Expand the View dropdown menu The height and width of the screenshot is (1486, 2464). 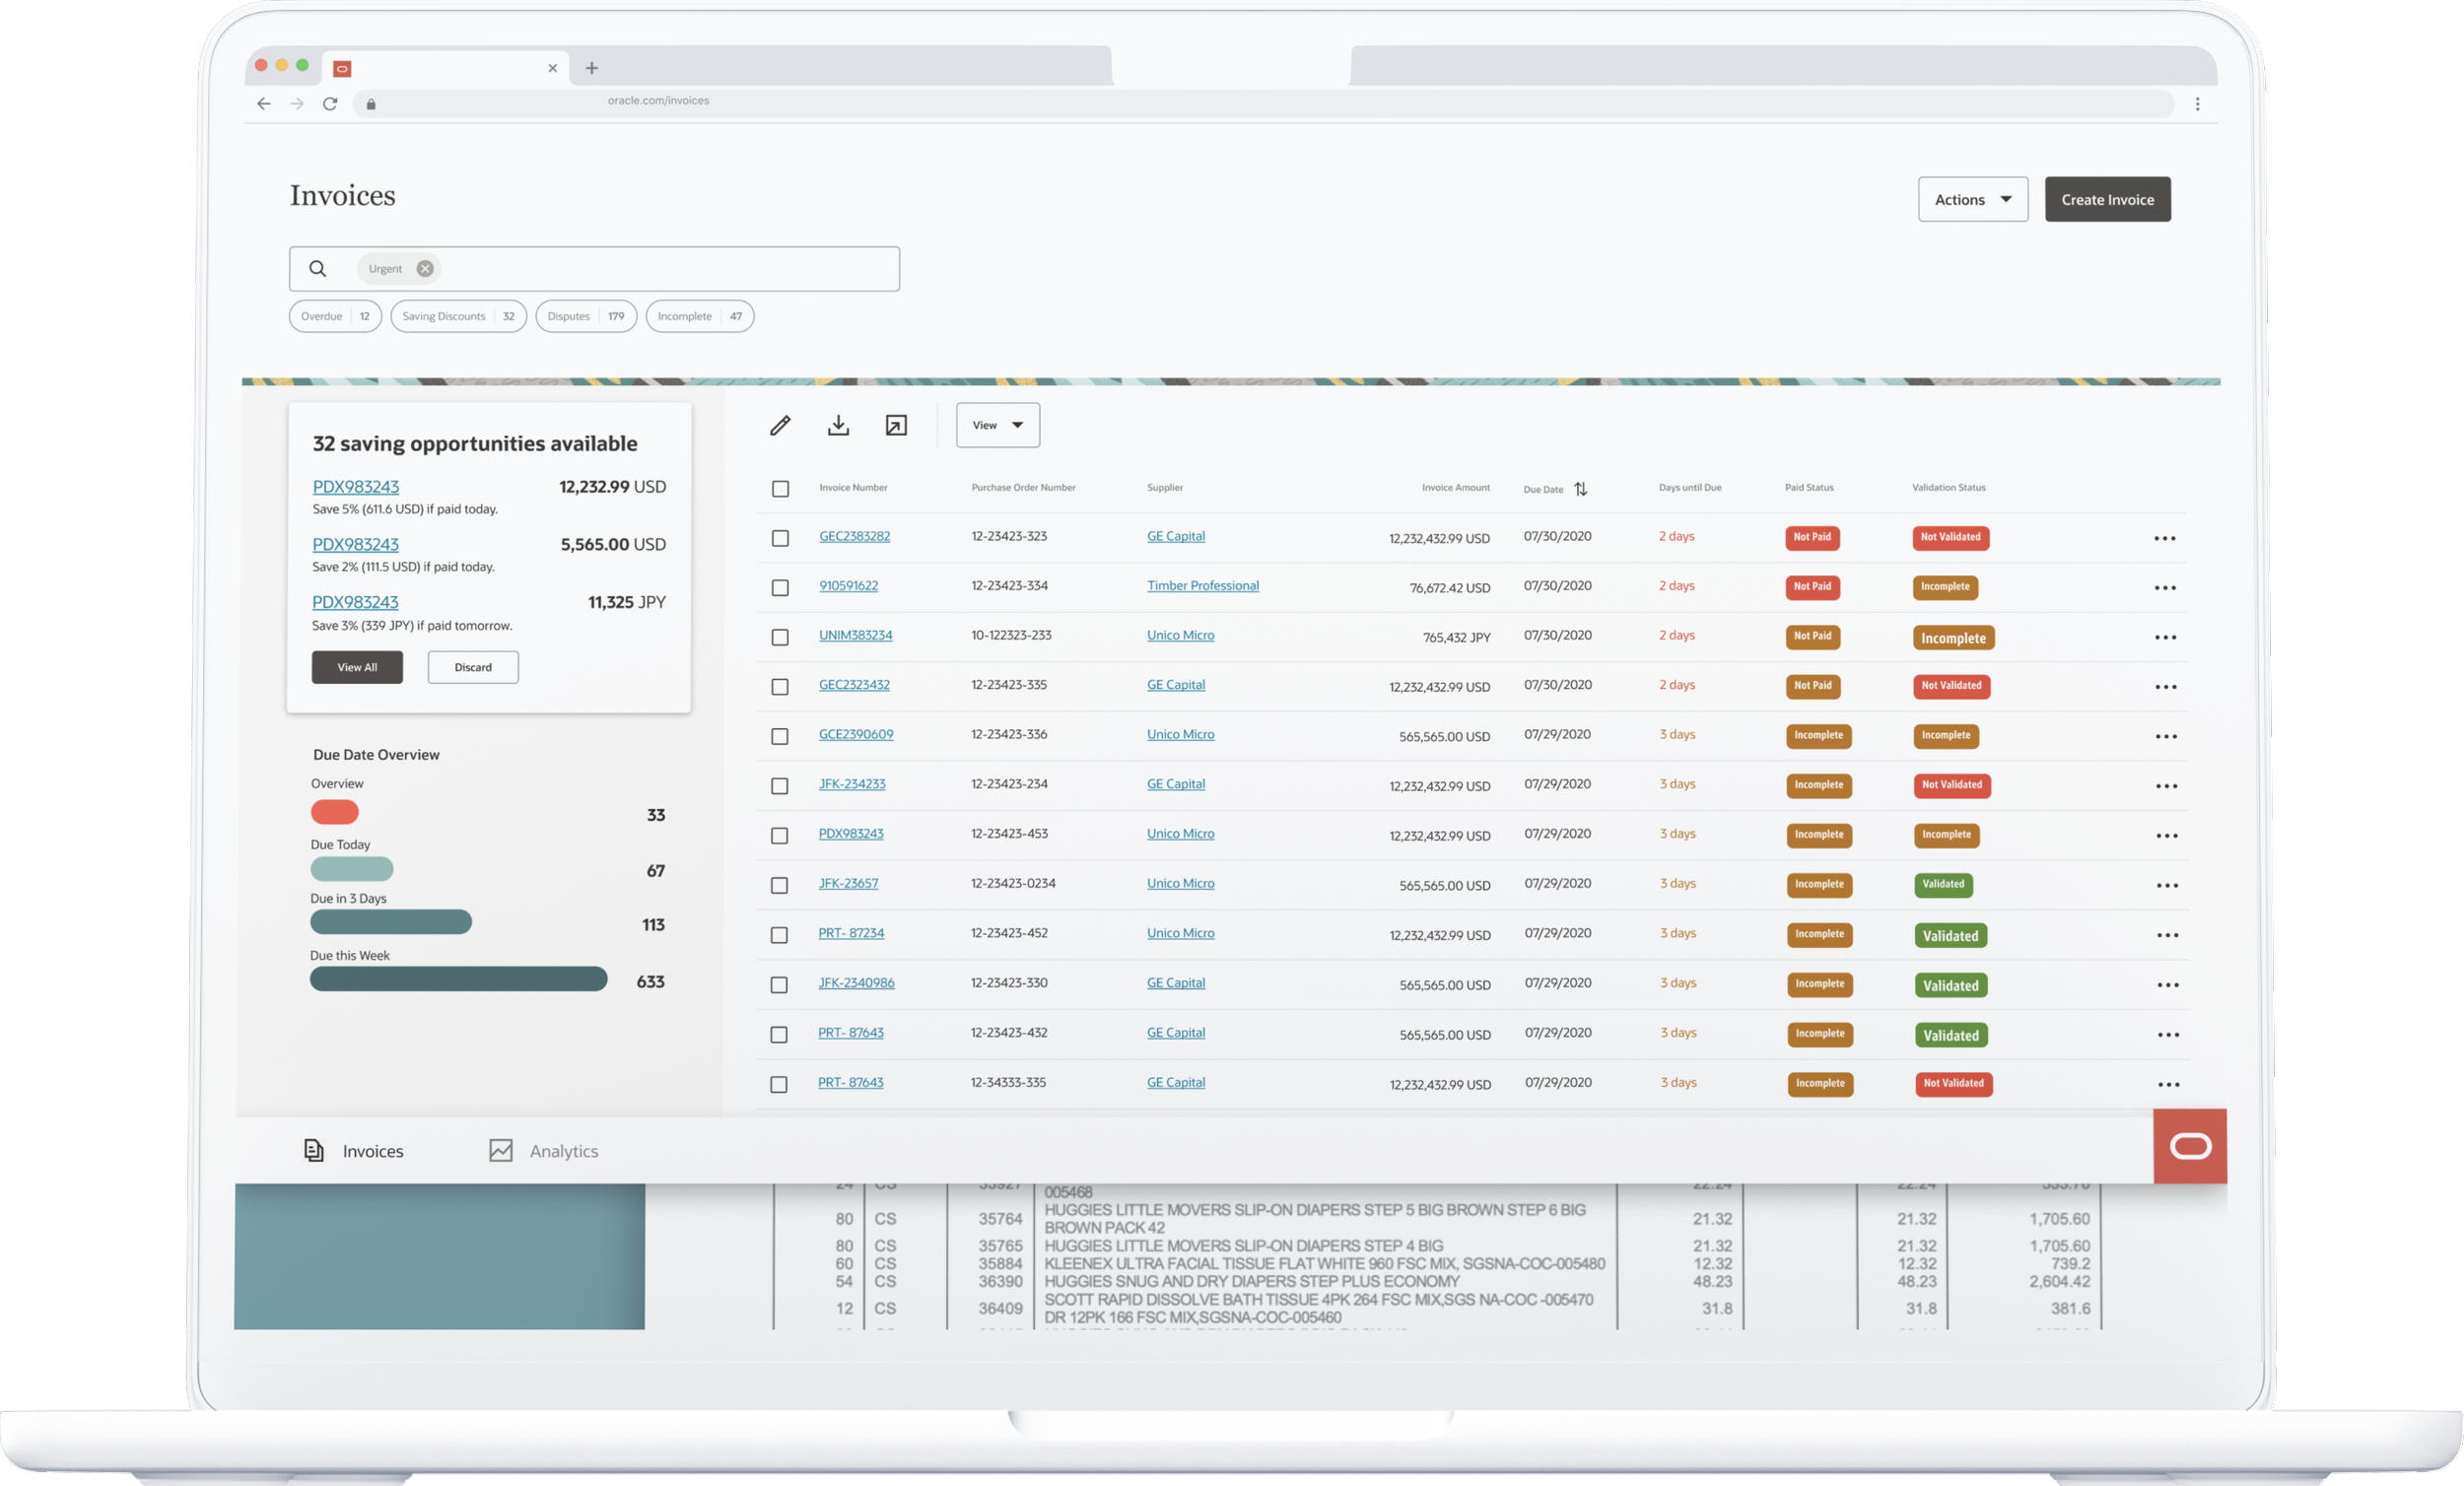pos(997,426)
